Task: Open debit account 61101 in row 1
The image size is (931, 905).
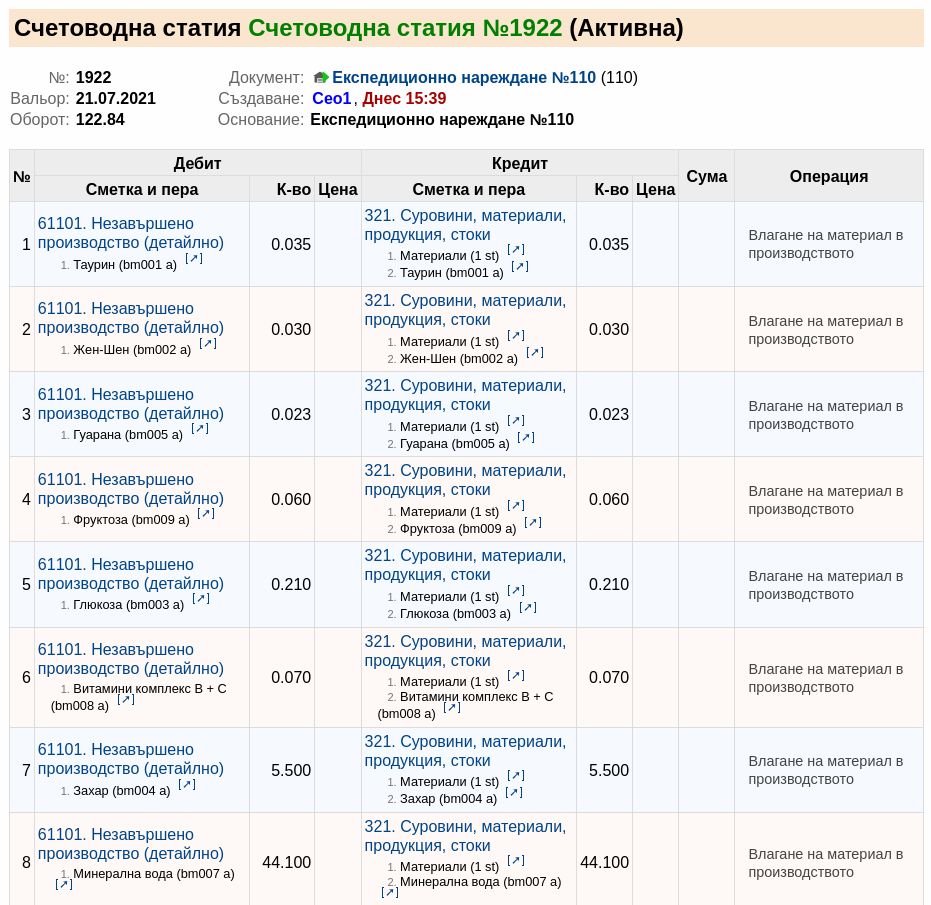Action: click(131, 233)
